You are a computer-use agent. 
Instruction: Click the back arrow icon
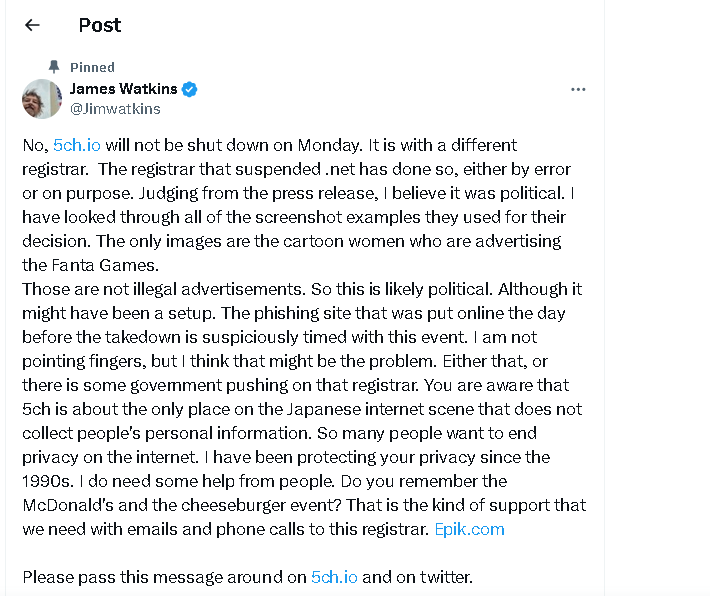(32, 25)
